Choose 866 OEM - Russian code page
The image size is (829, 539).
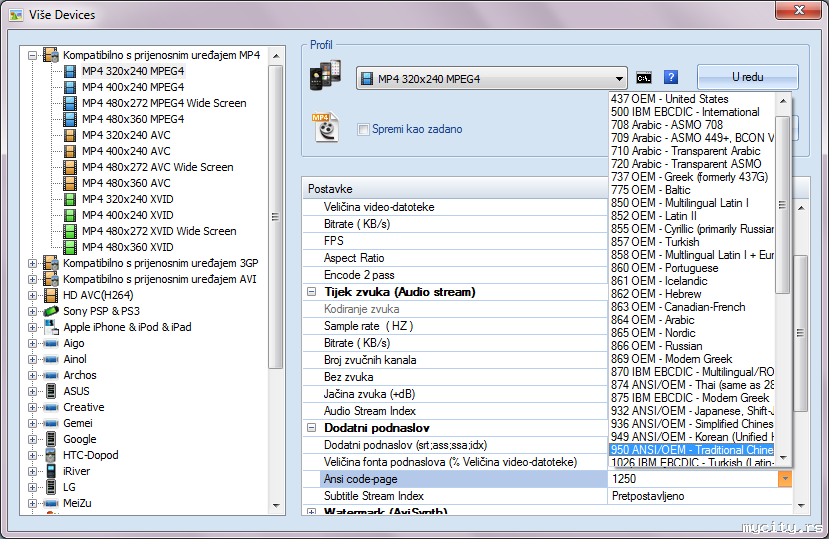(692, 346)
